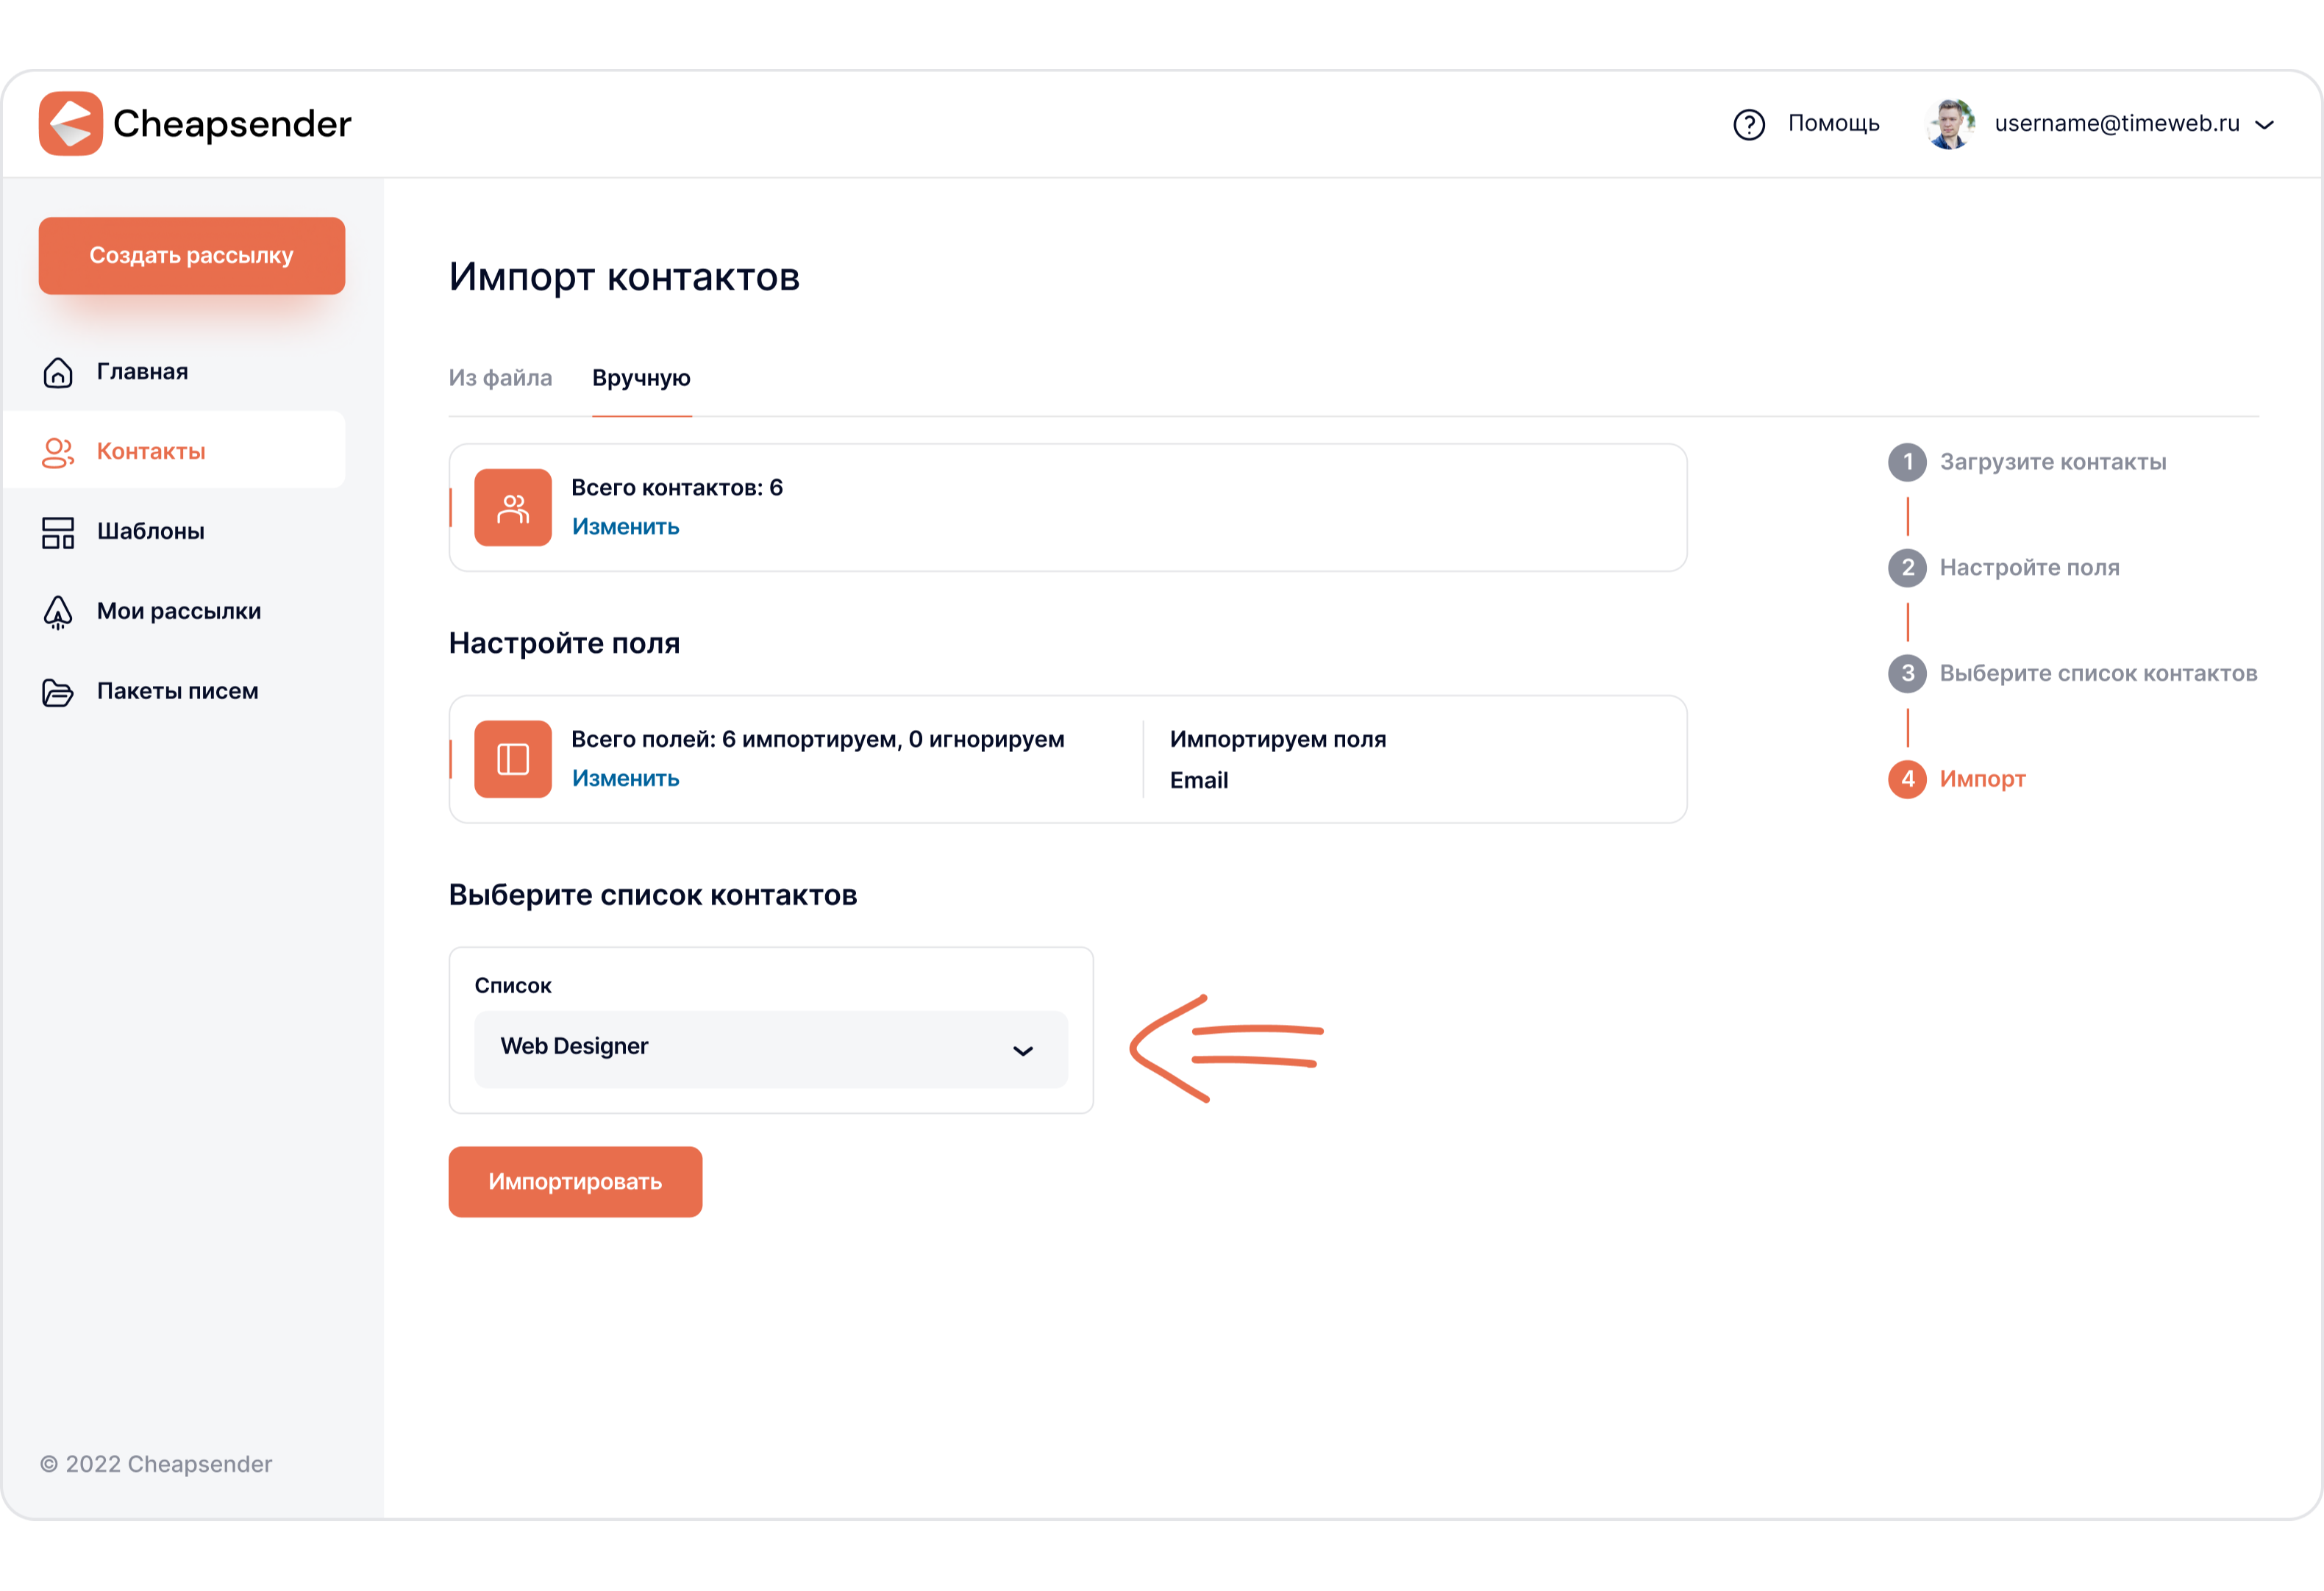Click the Импортируем поля label
The image size is (2324, 1591).
click(x=1278, y=740)
